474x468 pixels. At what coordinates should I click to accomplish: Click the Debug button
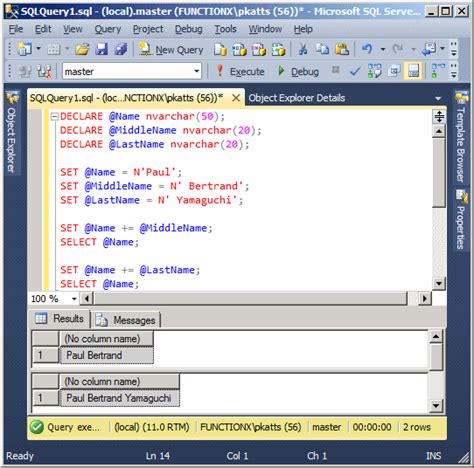[x=298, y=71]
